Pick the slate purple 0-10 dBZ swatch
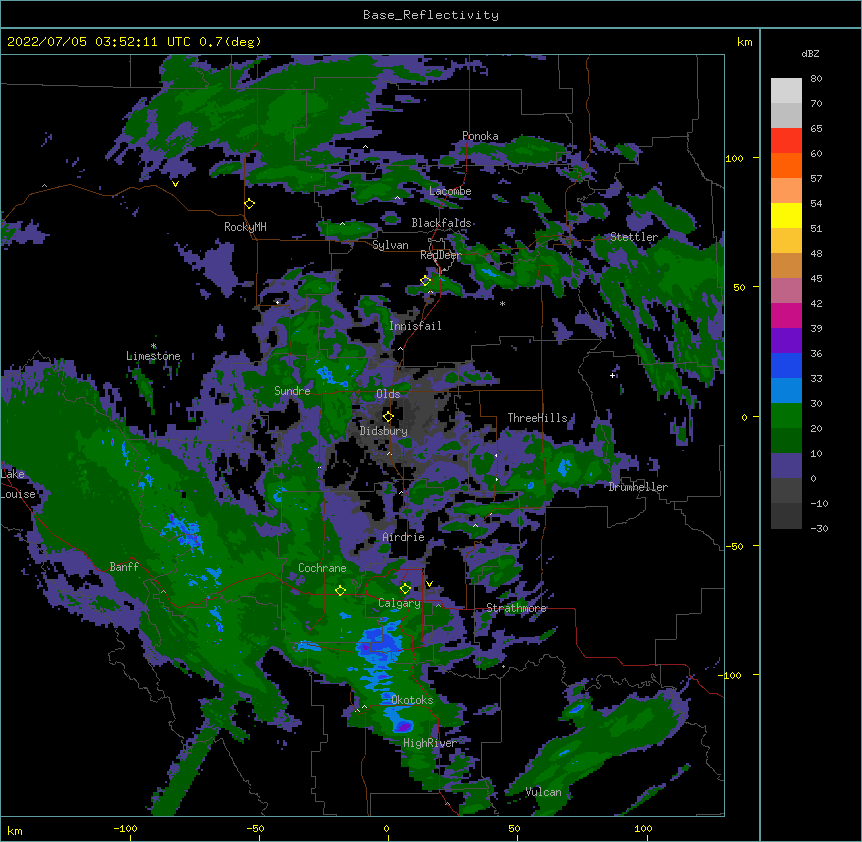The width and height of the screenshot is (862, 842). click(786, 466)
